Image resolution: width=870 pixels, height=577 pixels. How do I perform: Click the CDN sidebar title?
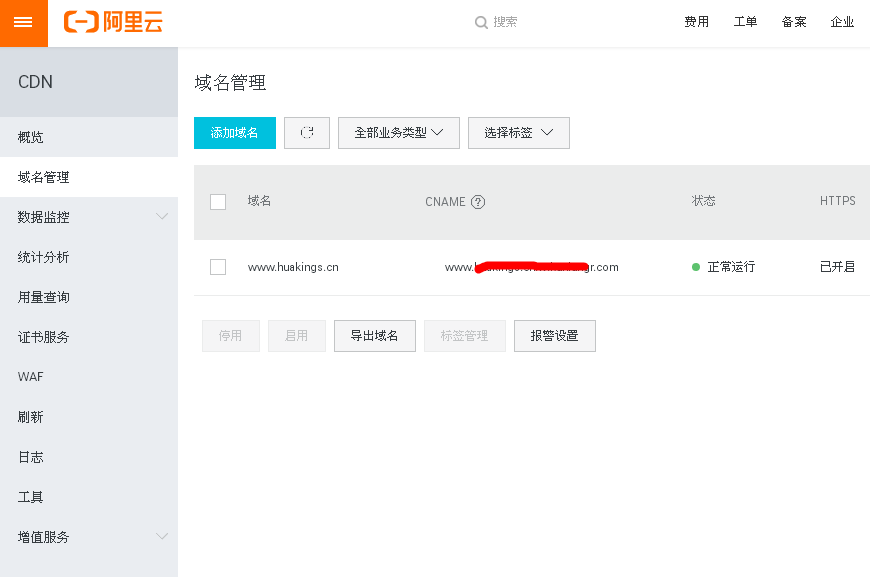point(36,82)
